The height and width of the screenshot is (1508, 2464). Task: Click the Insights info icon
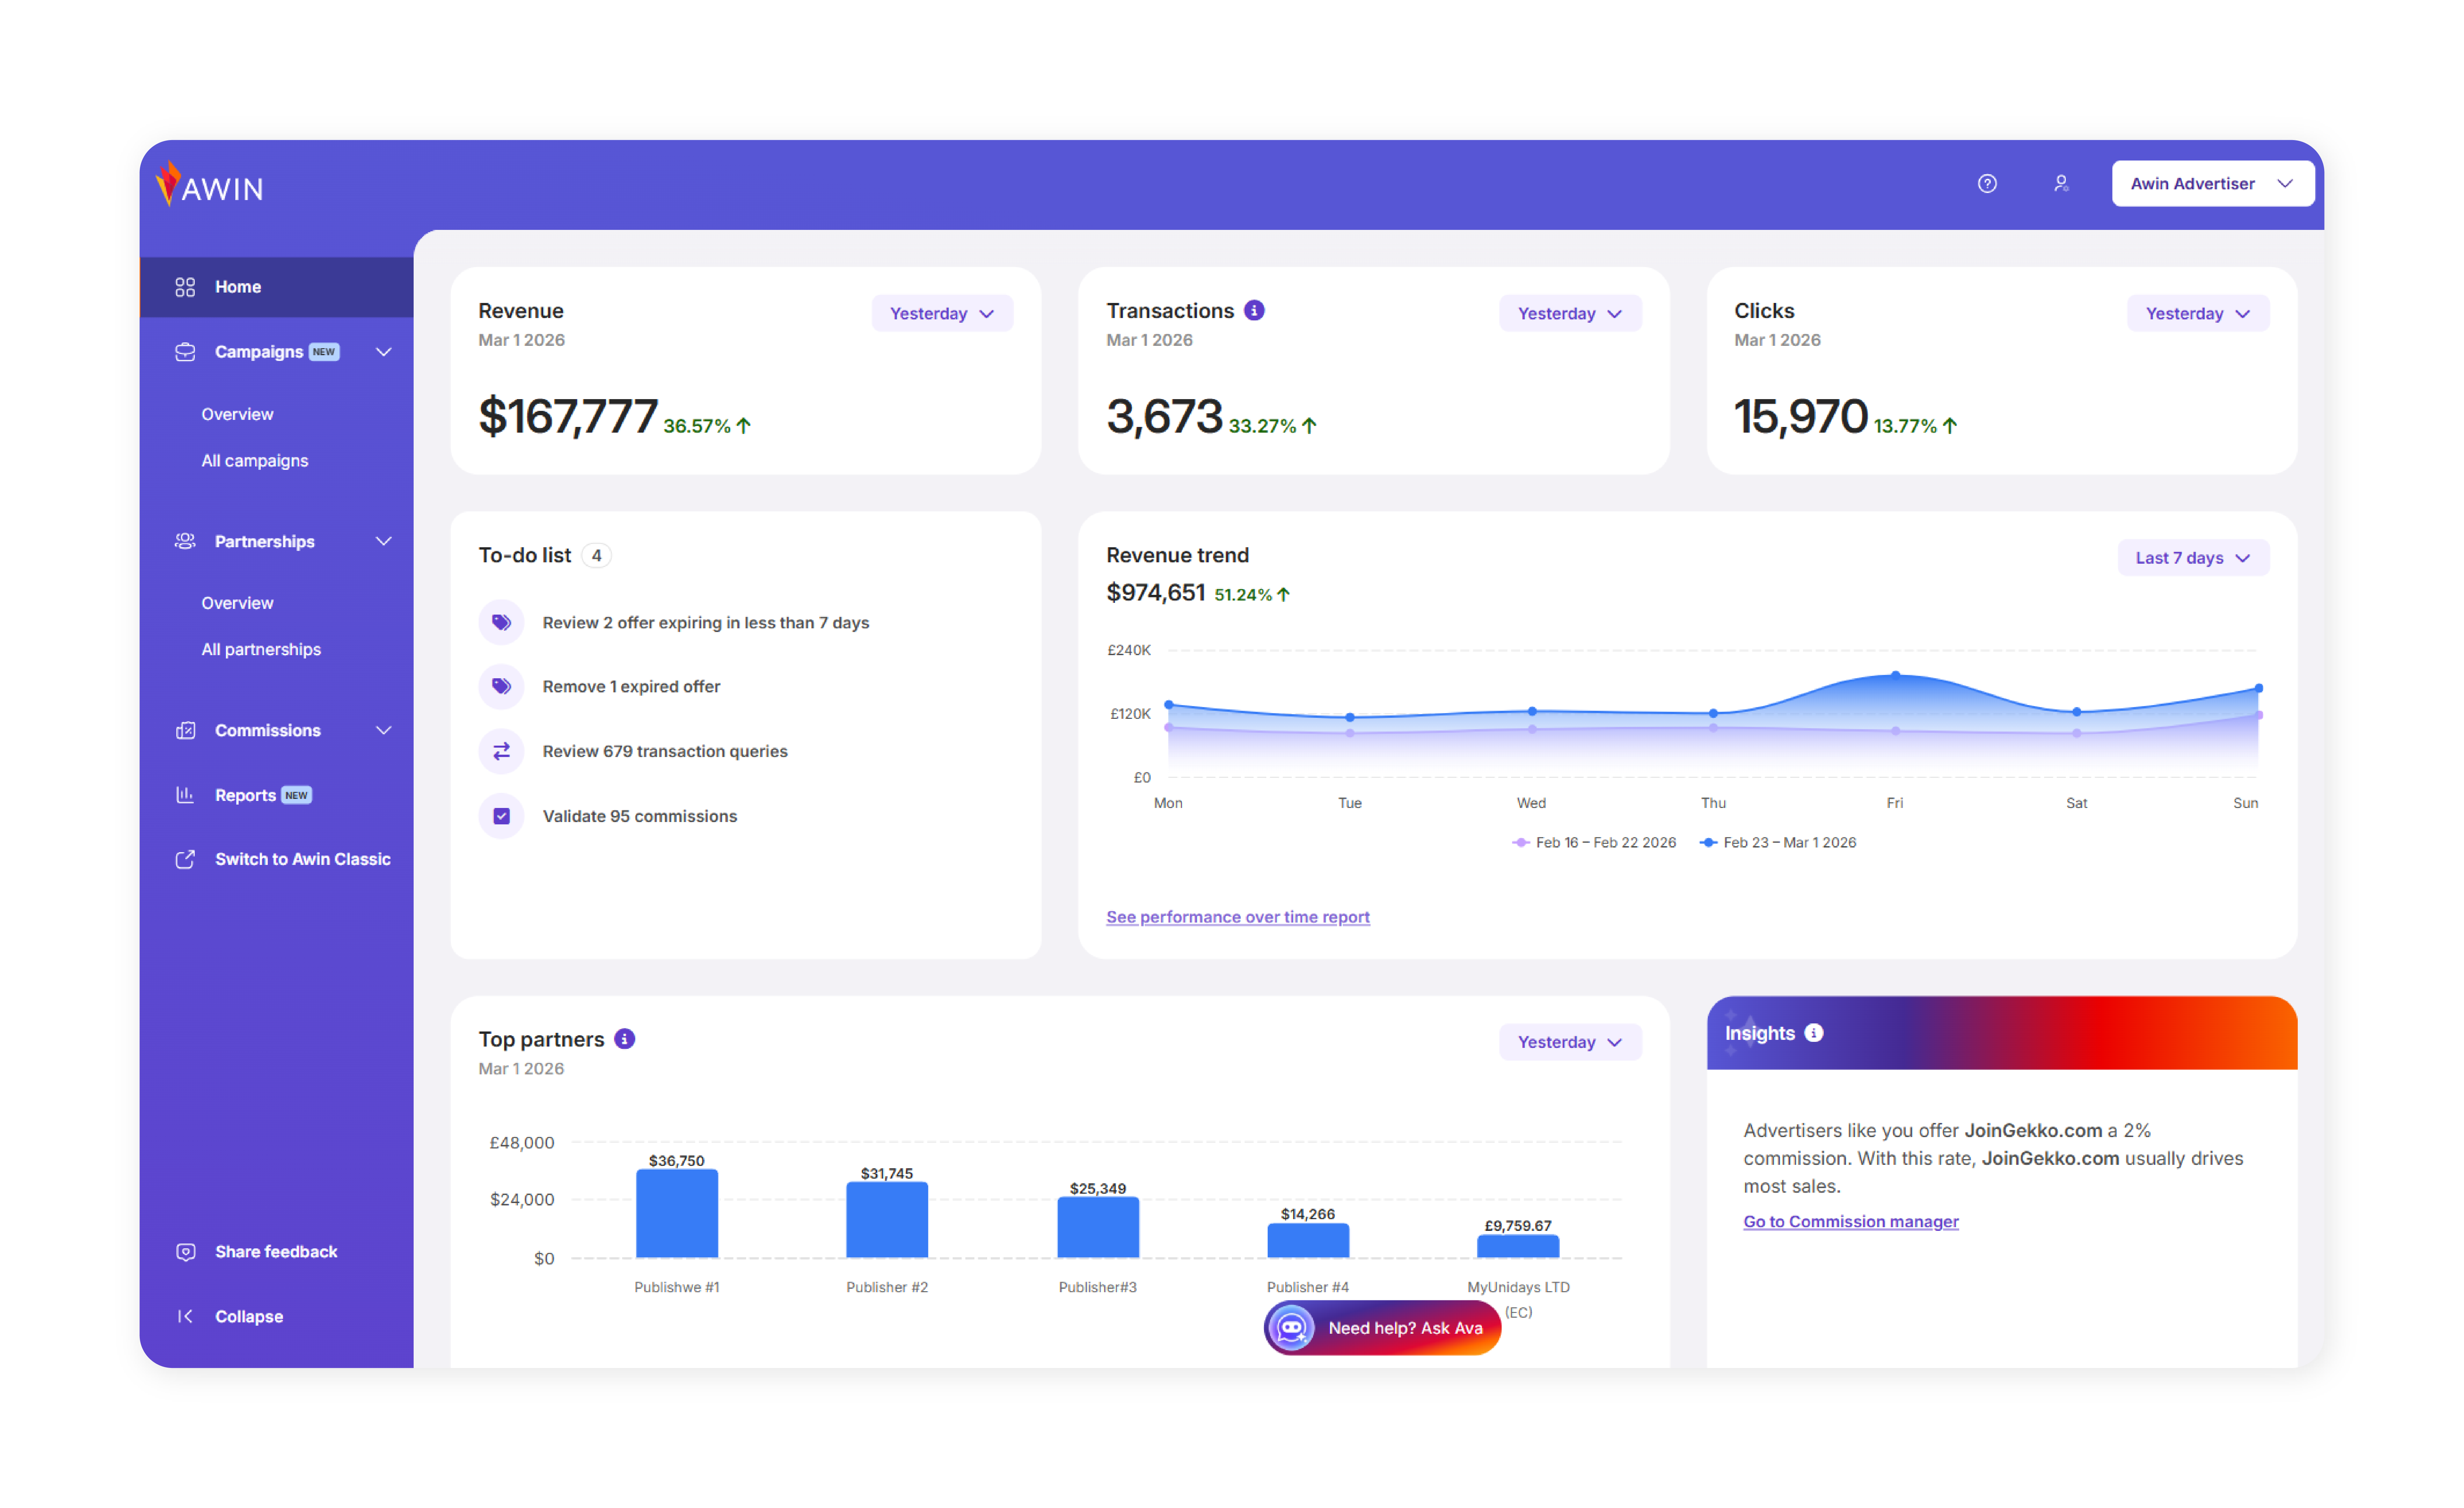coord(1814,1033)
